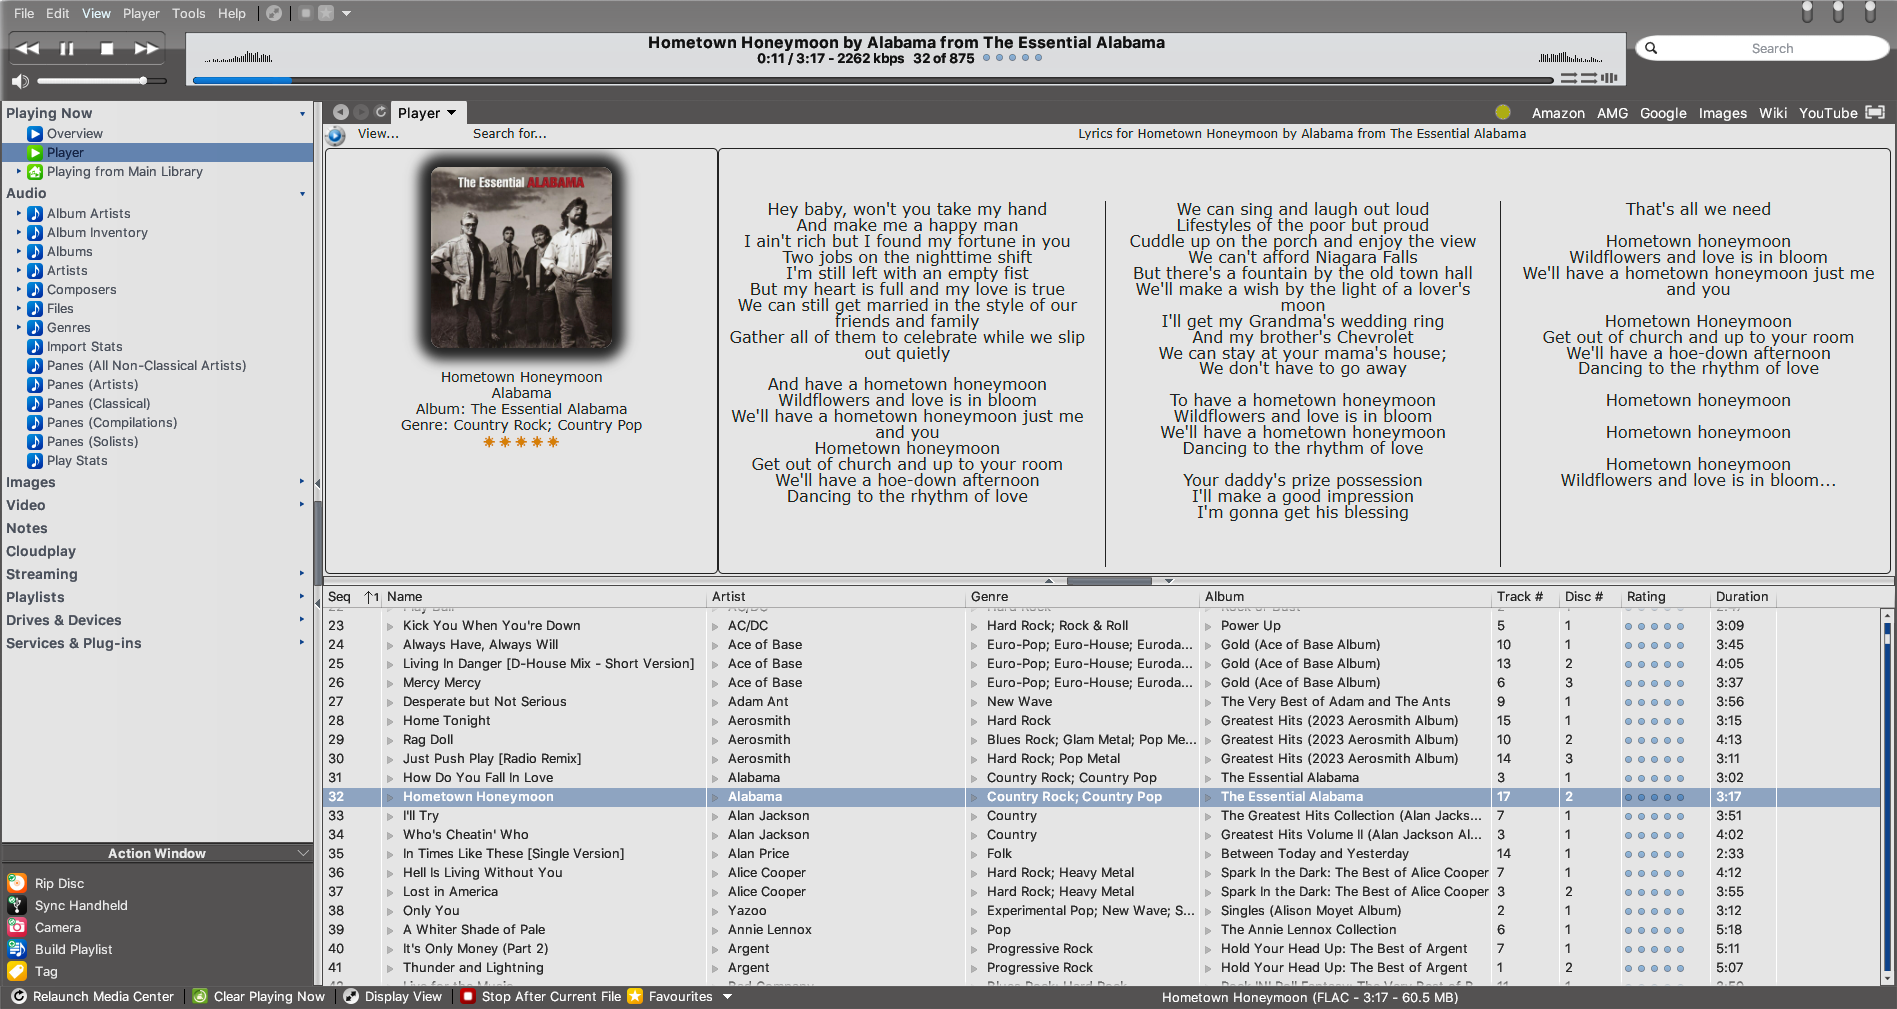Click the View... button above the album art

pos(378,134)
